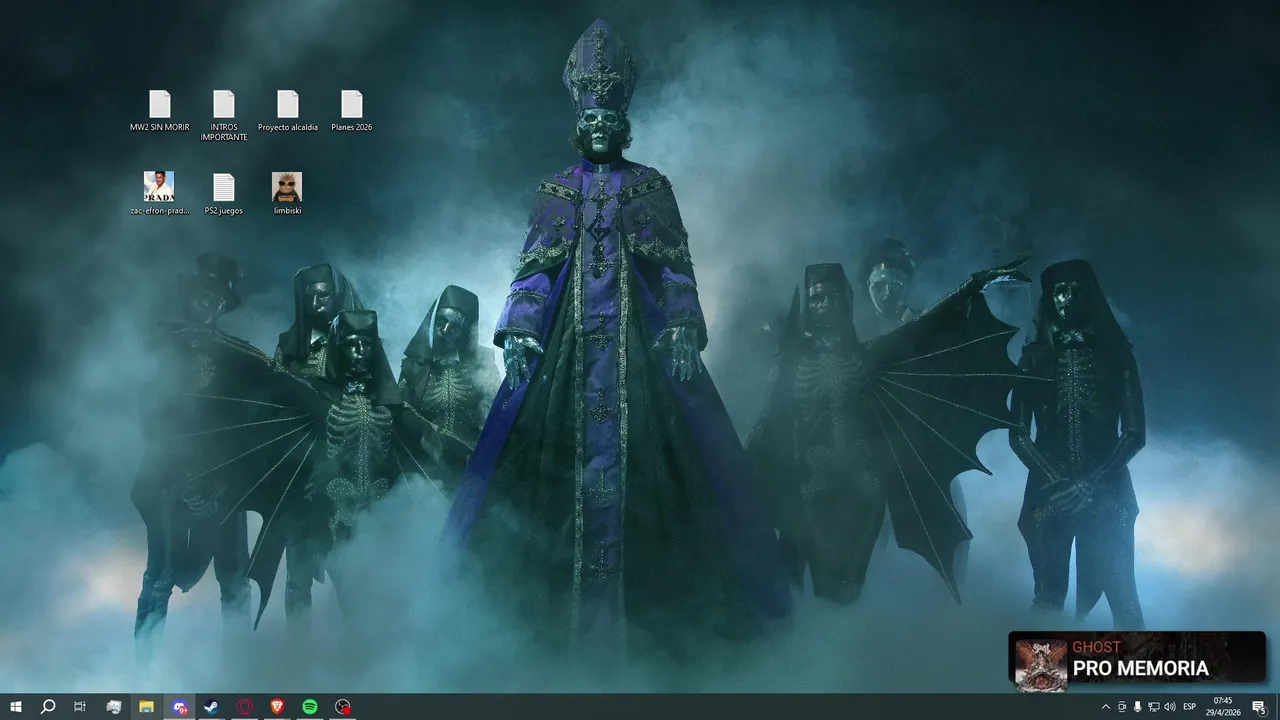This screenshot has width=1280, height=720.
Task: Open File Explorer from the taskbar
Action: coord(146,707)
